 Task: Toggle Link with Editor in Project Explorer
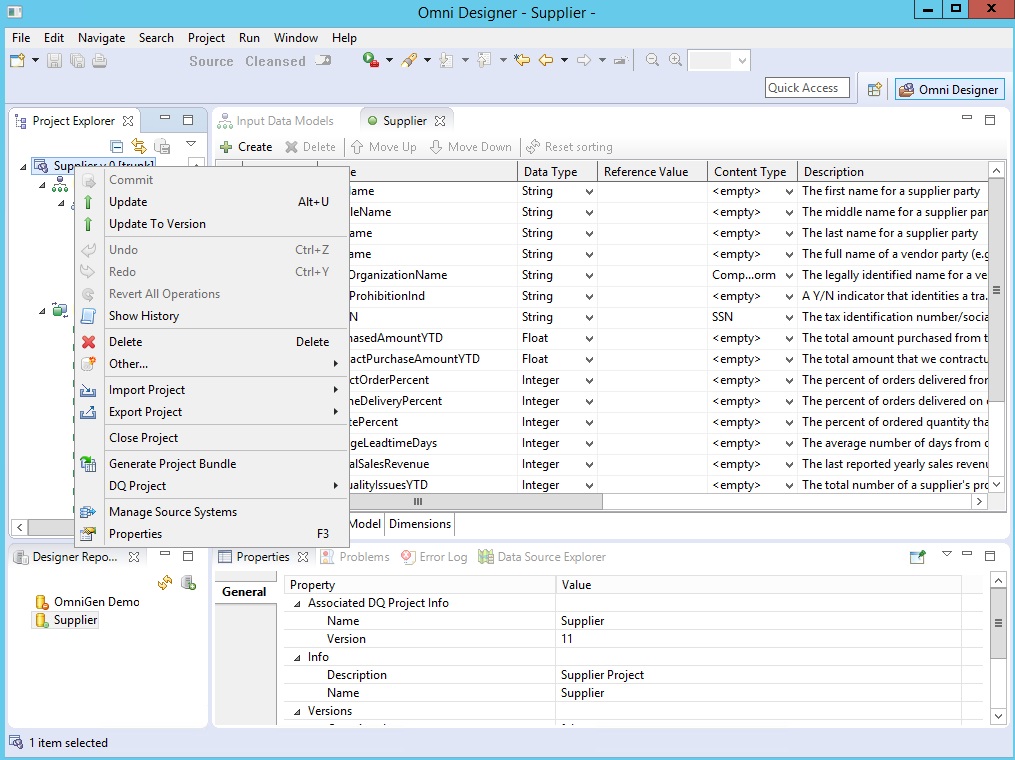139,146
